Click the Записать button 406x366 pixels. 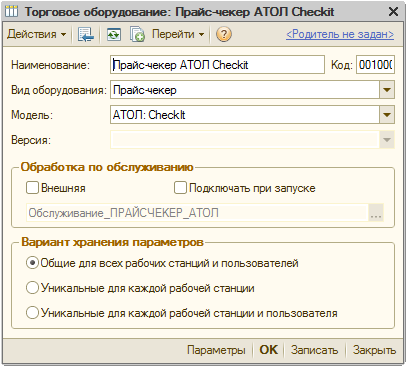pos(314,350)
